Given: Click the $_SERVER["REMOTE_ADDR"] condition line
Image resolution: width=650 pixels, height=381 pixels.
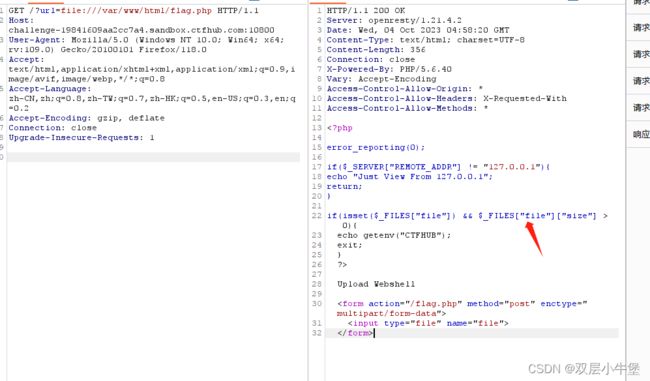Looking at the screenshot, I should coord(438,167).
